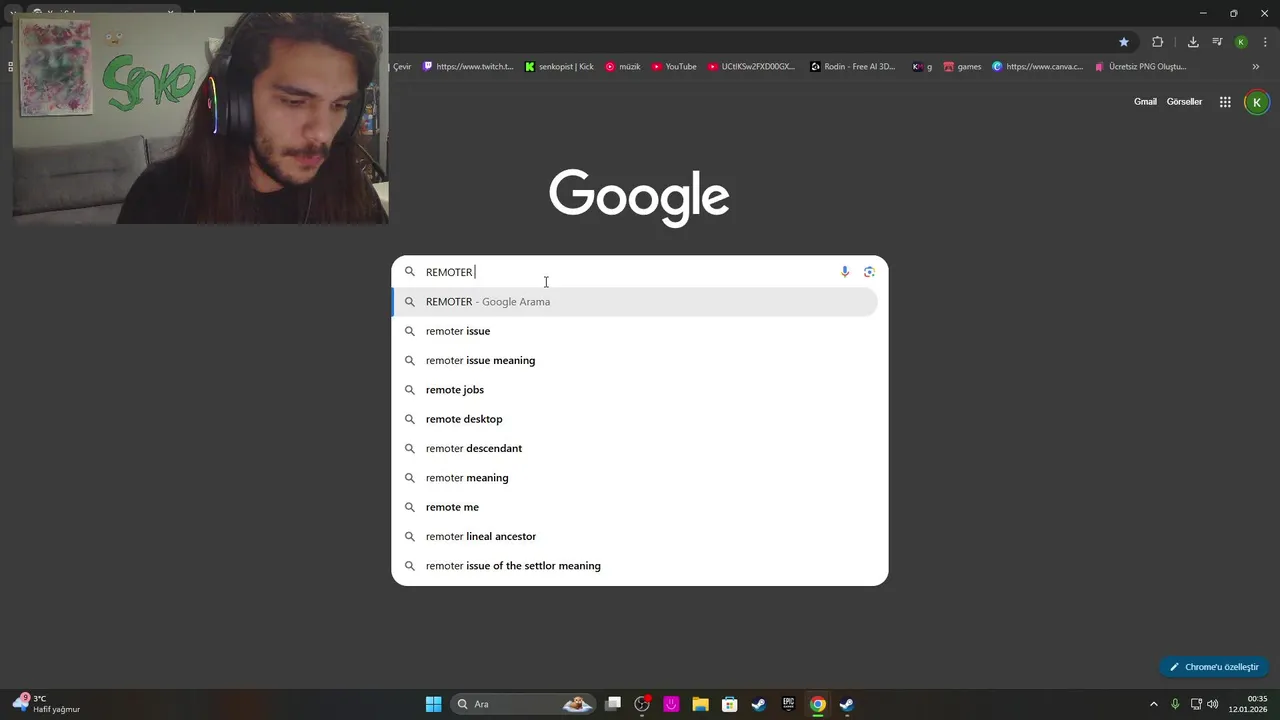This screenshot has width=1280, height=720.
Task: Open the UCtlKSw2FXD00GX bookmark
Action: (x=751, y=67)
